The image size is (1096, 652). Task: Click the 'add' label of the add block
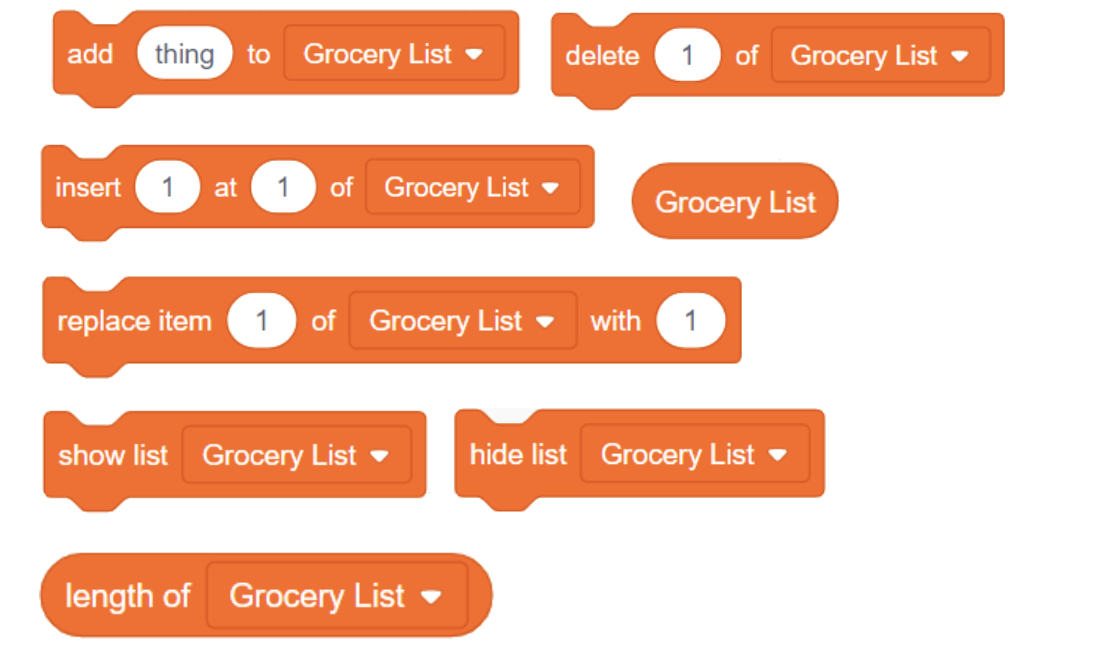(90, 54)
